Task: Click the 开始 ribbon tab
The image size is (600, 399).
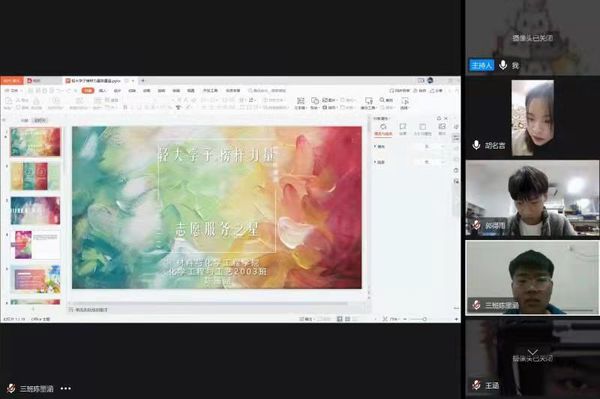Action: coord(88,91)
